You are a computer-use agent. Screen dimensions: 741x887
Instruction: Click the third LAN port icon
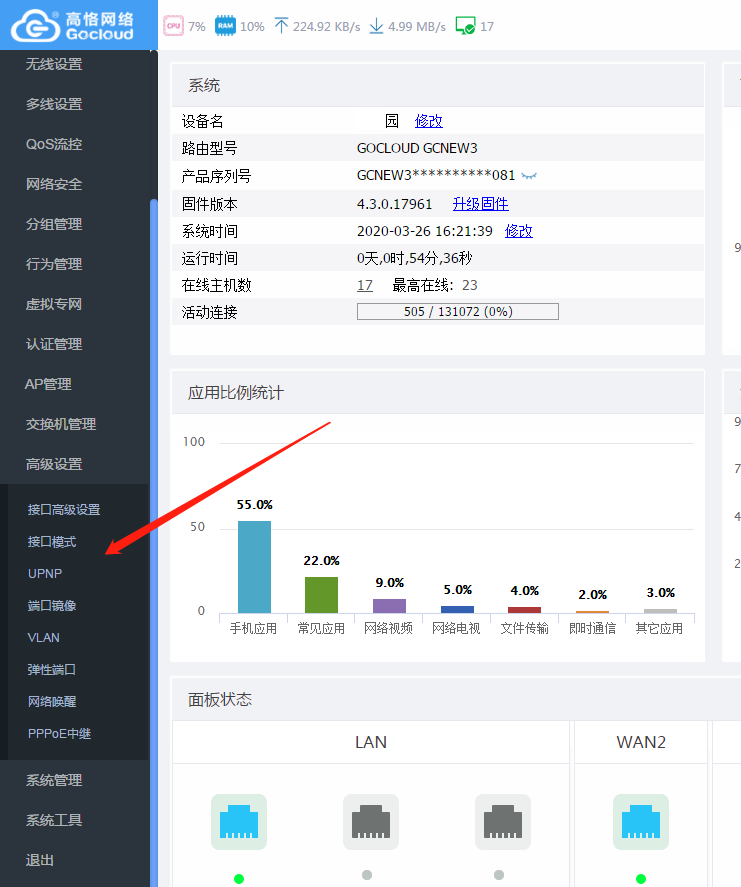coord(502,822)
